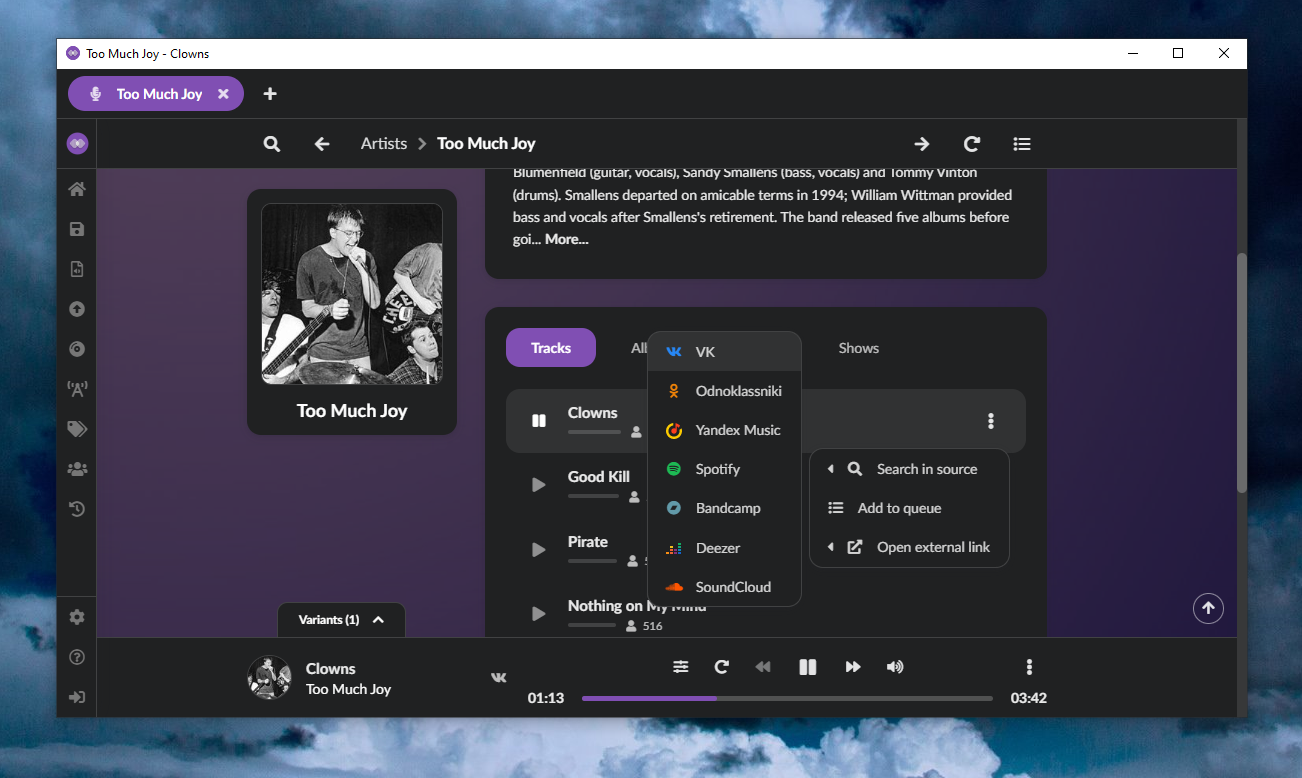Choose Deezer from source list

click(x=725, y=548)
